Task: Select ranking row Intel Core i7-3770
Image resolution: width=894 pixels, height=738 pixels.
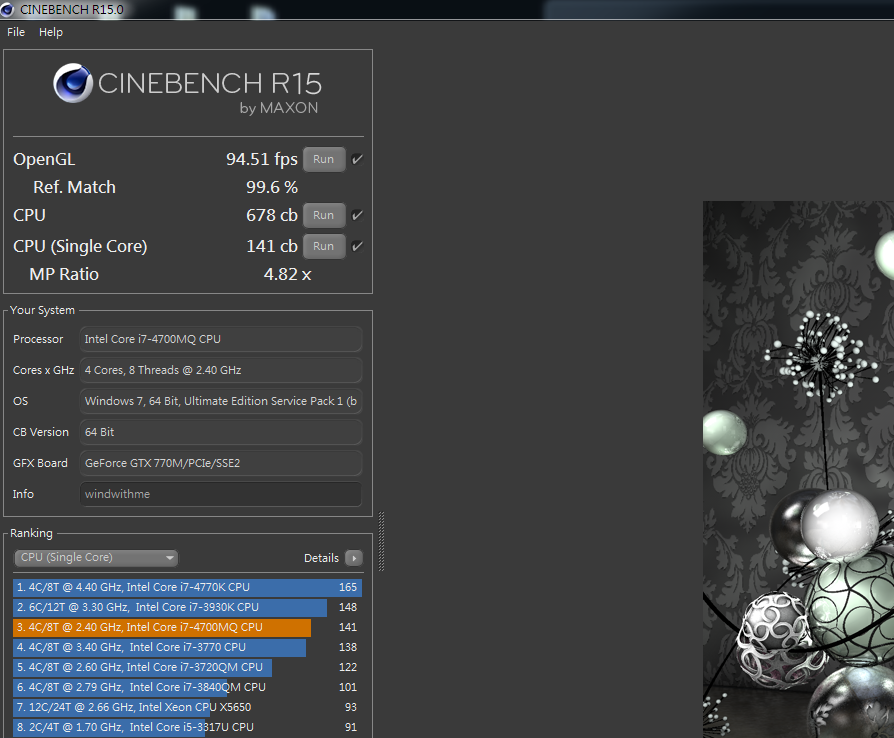Action: point(187,647)
